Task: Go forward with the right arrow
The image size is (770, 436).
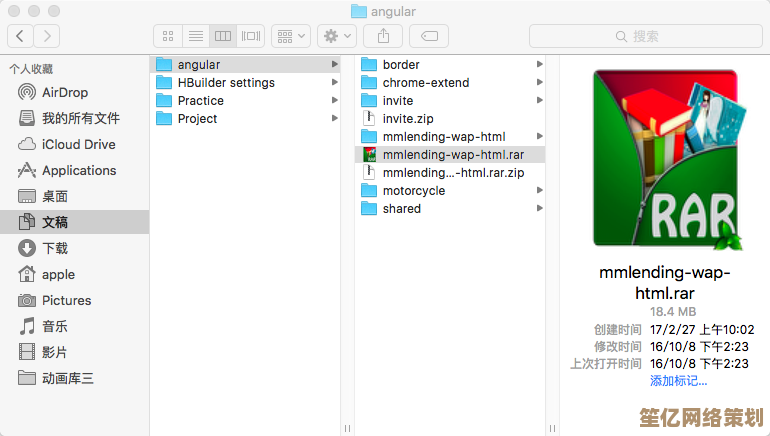Action: point(47,36)
